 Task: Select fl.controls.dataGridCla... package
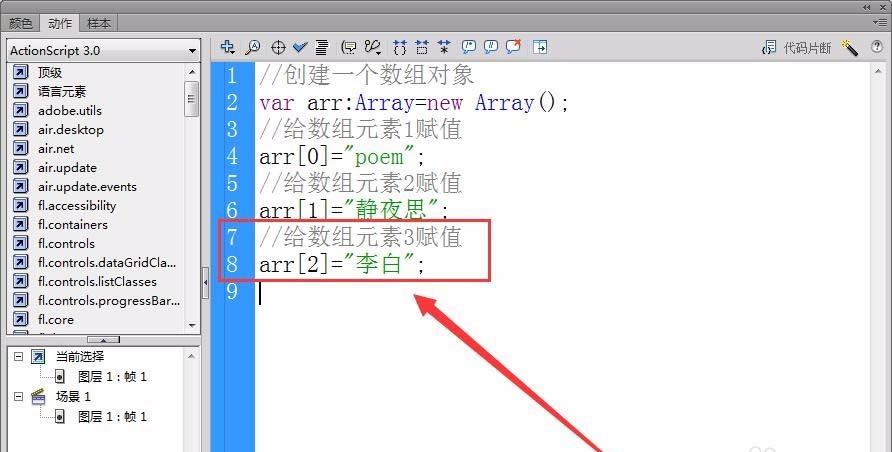107,263
